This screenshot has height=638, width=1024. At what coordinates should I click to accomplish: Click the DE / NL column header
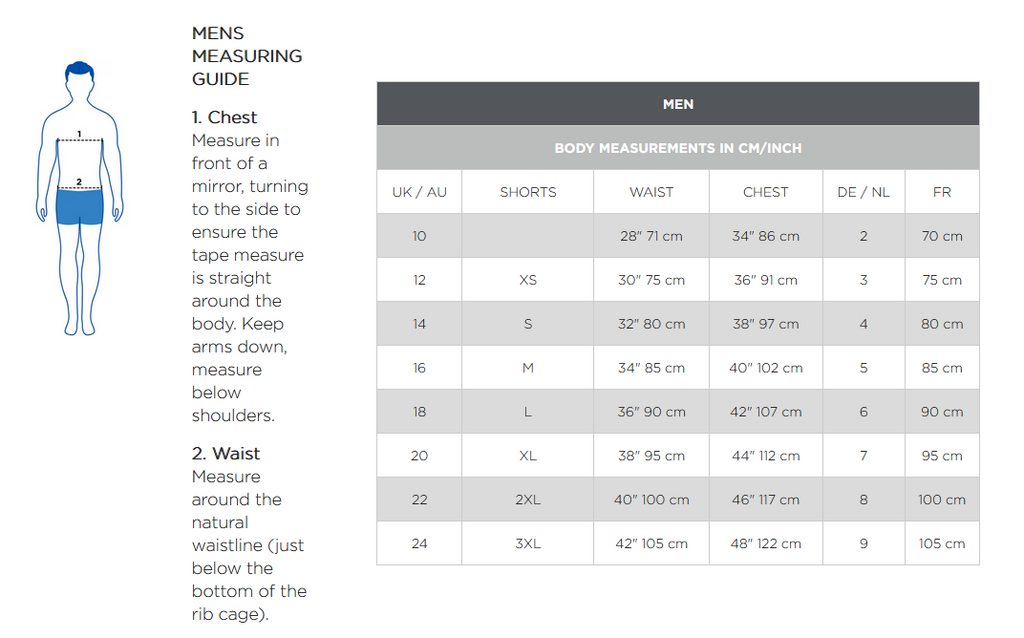(863, 192)
